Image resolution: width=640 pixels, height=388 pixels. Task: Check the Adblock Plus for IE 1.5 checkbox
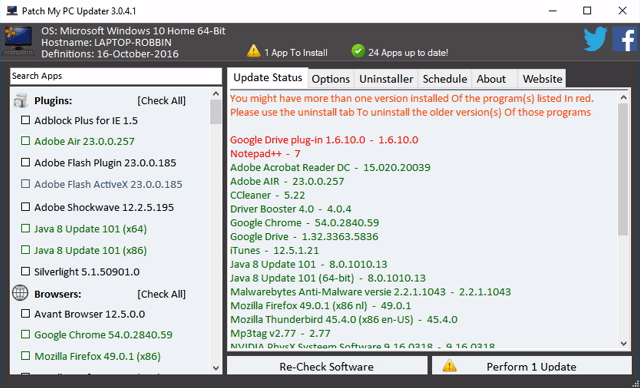coord(25,120)
